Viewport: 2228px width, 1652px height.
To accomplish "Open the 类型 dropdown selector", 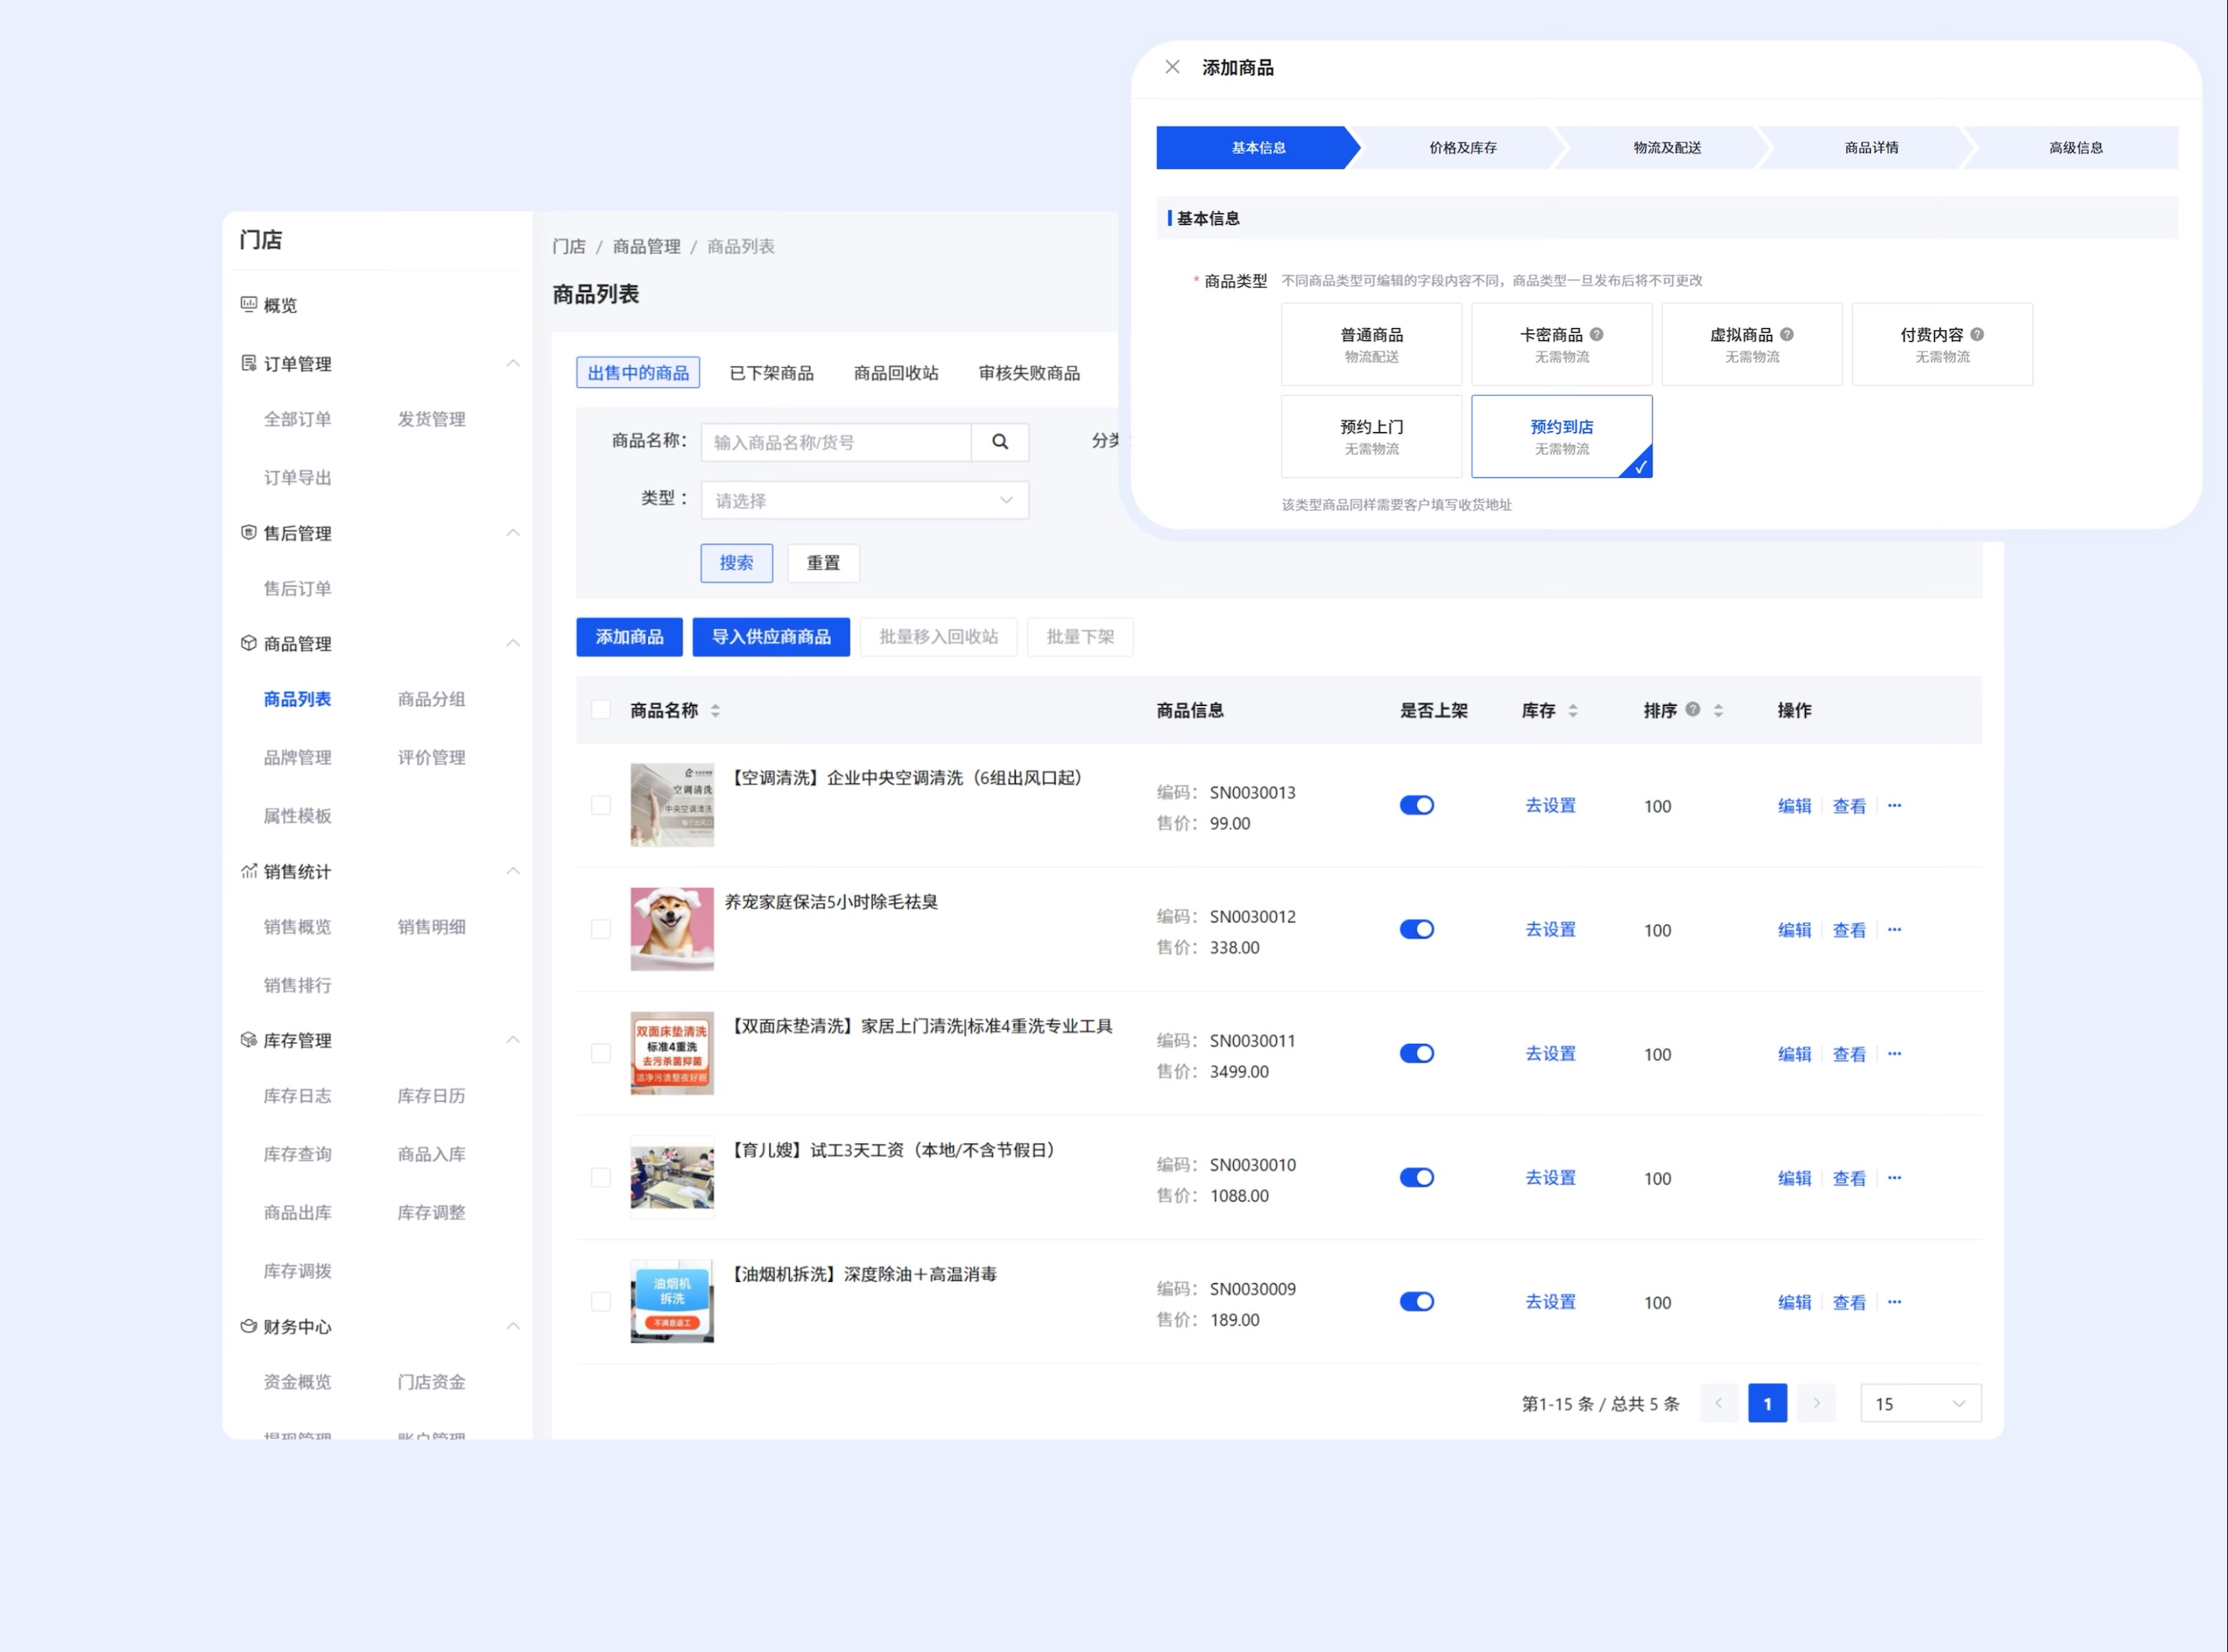I will point(864,500).
